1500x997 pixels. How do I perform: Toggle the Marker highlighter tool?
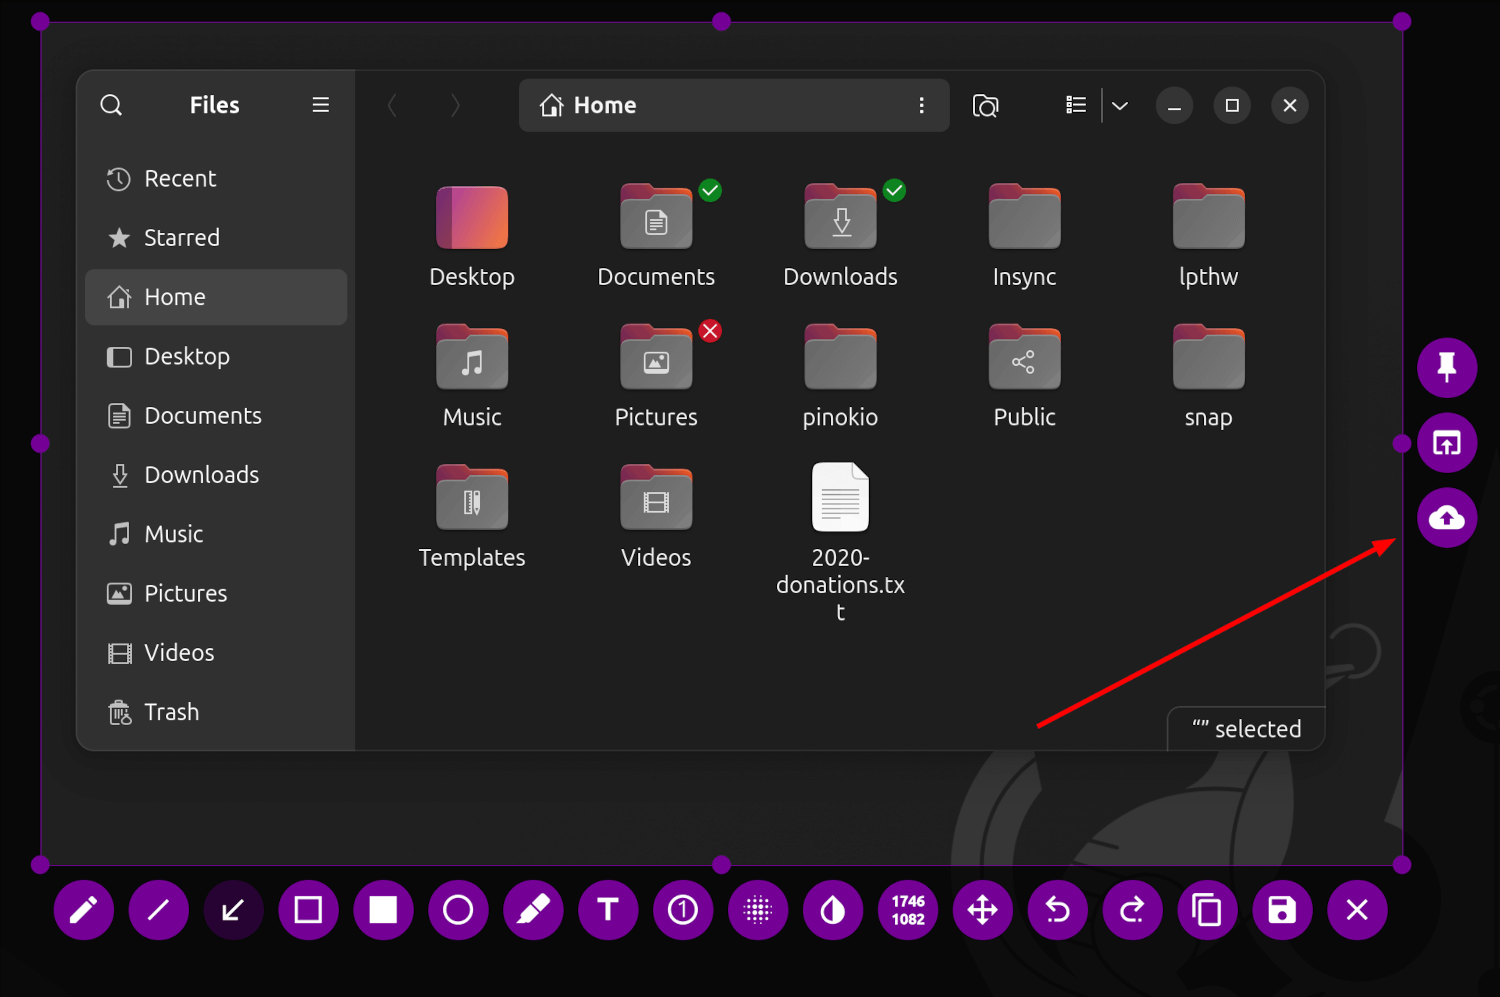[533, 910]
